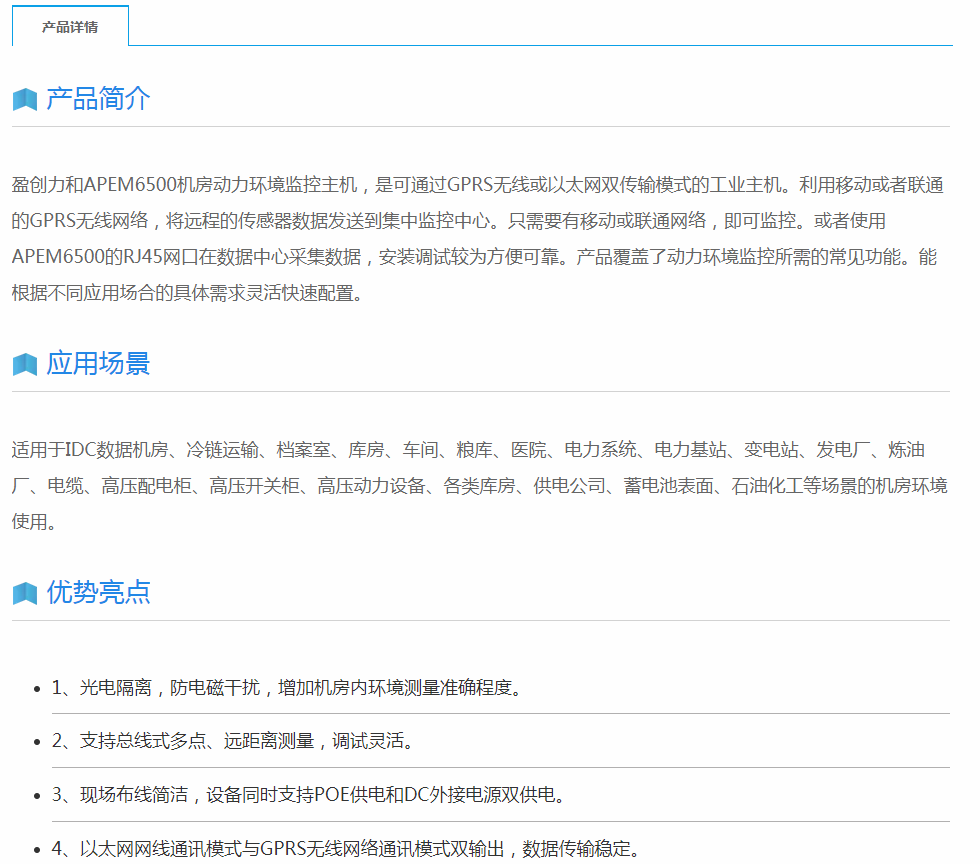This screenshot has width=980, height=864.
Task: Select the 应用场景 heading text
Action: click(98, 363)
